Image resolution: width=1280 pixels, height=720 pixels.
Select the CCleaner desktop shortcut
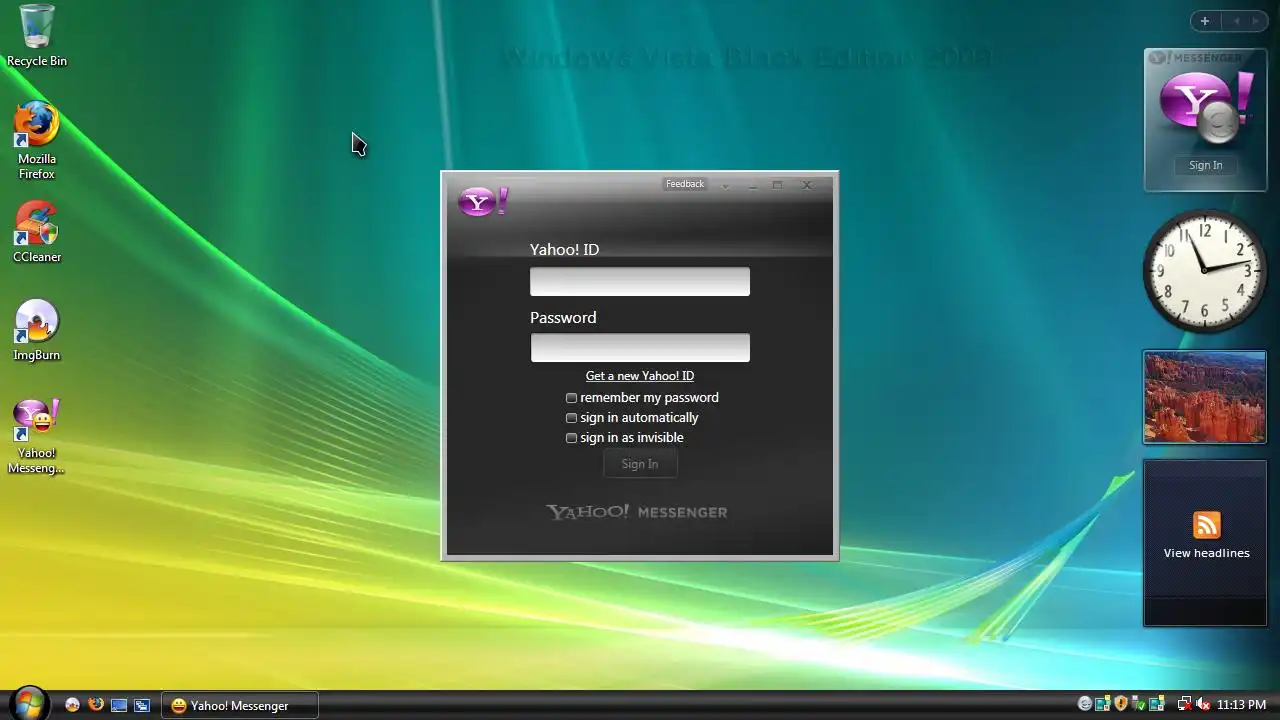[37, 232]
